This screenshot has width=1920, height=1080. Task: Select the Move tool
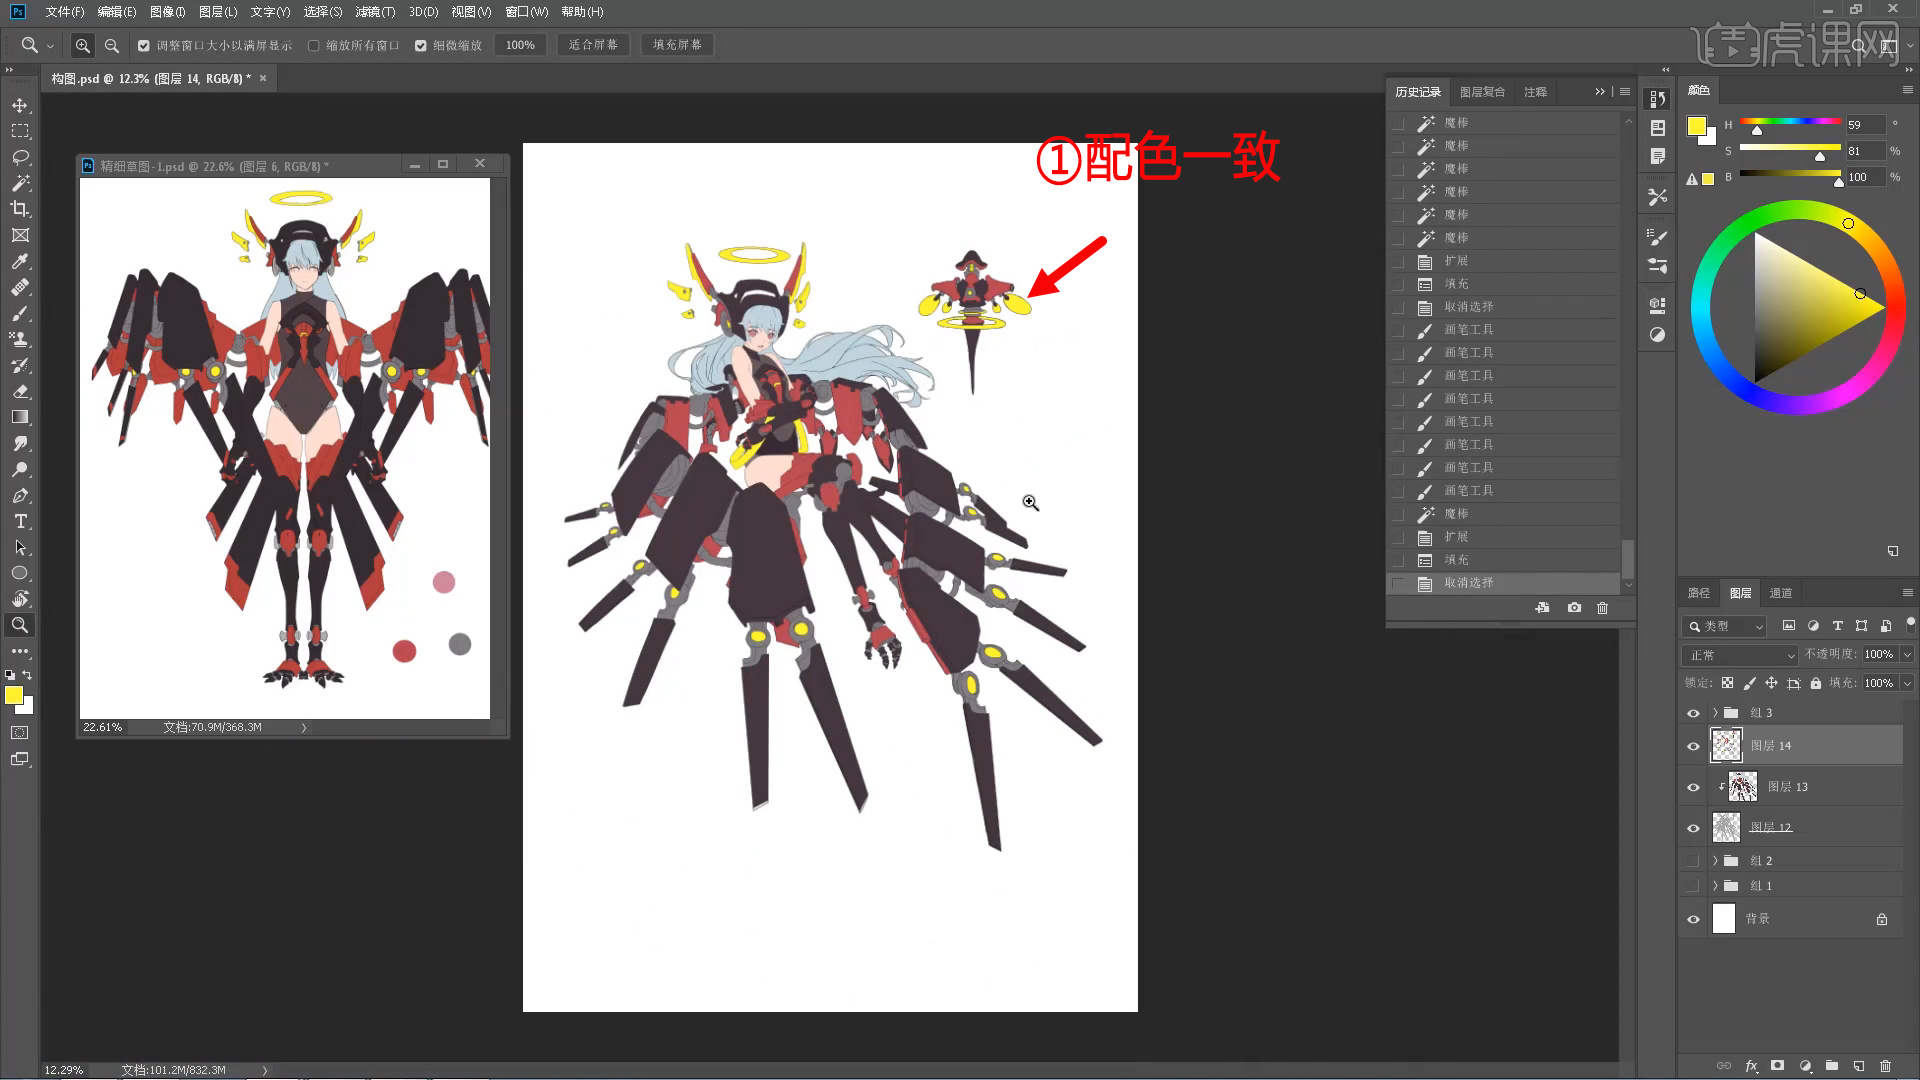pyautogui.click(x=20, y=105)
